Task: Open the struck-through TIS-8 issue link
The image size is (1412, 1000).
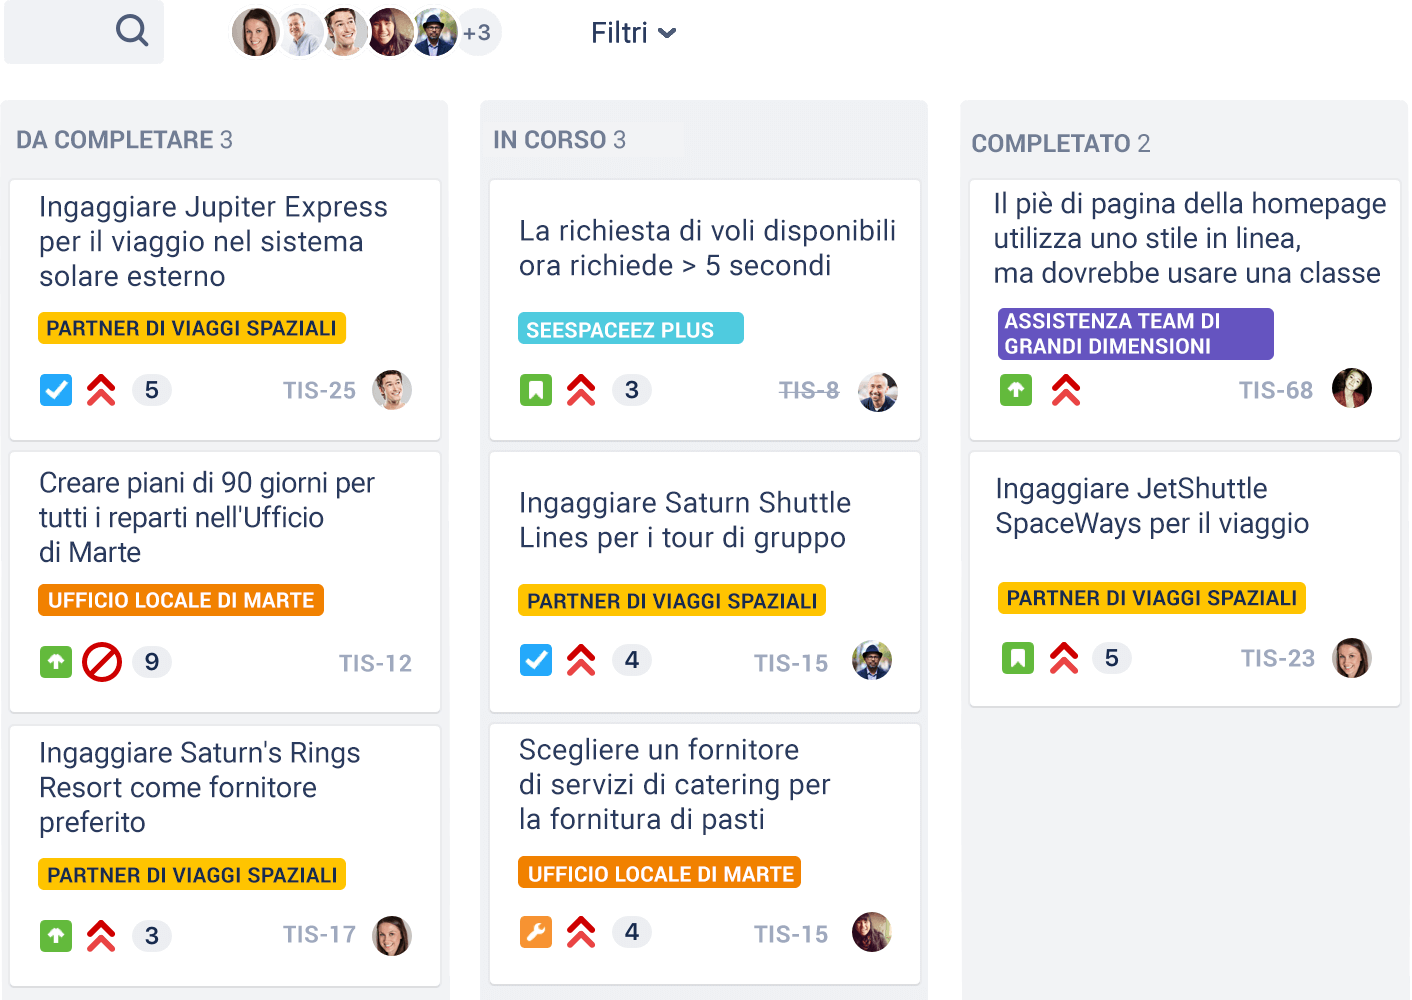Action: [x=809, y=391]
